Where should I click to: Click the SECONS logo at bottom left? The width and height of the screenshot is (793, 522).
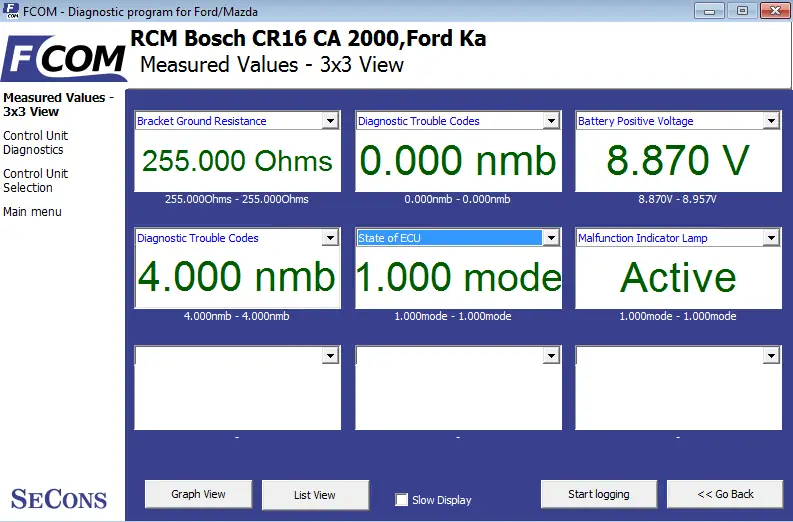[x=59, y=499]
